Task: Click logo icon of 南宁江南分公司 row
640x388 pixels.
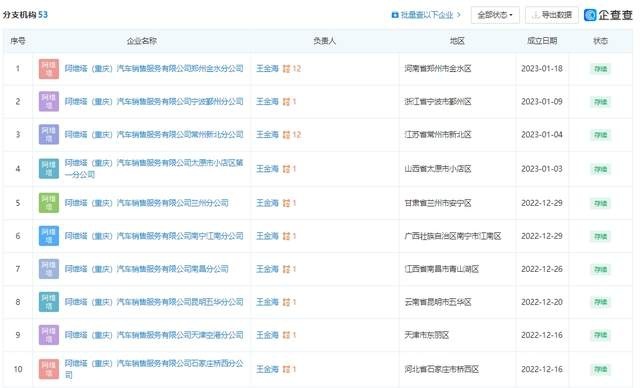Action: point(49,236)
